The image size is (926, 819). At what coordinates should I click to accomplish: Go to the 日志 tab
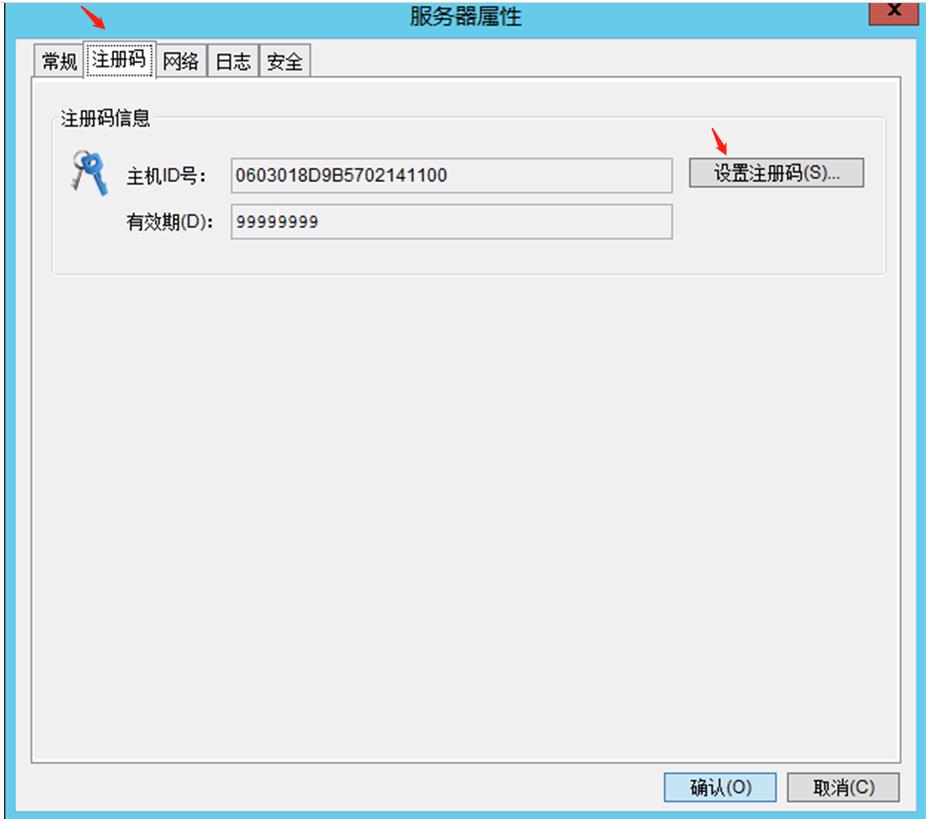pyautogui.click(x=233, y=62)
